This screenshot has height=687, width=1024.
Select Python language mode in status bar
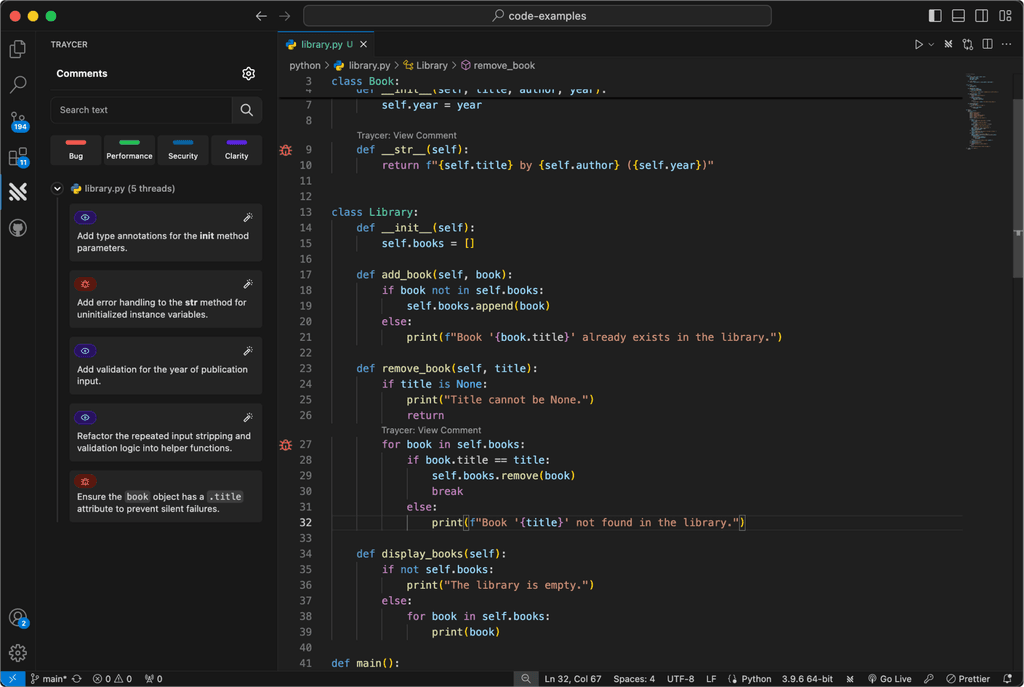(749, 679)
